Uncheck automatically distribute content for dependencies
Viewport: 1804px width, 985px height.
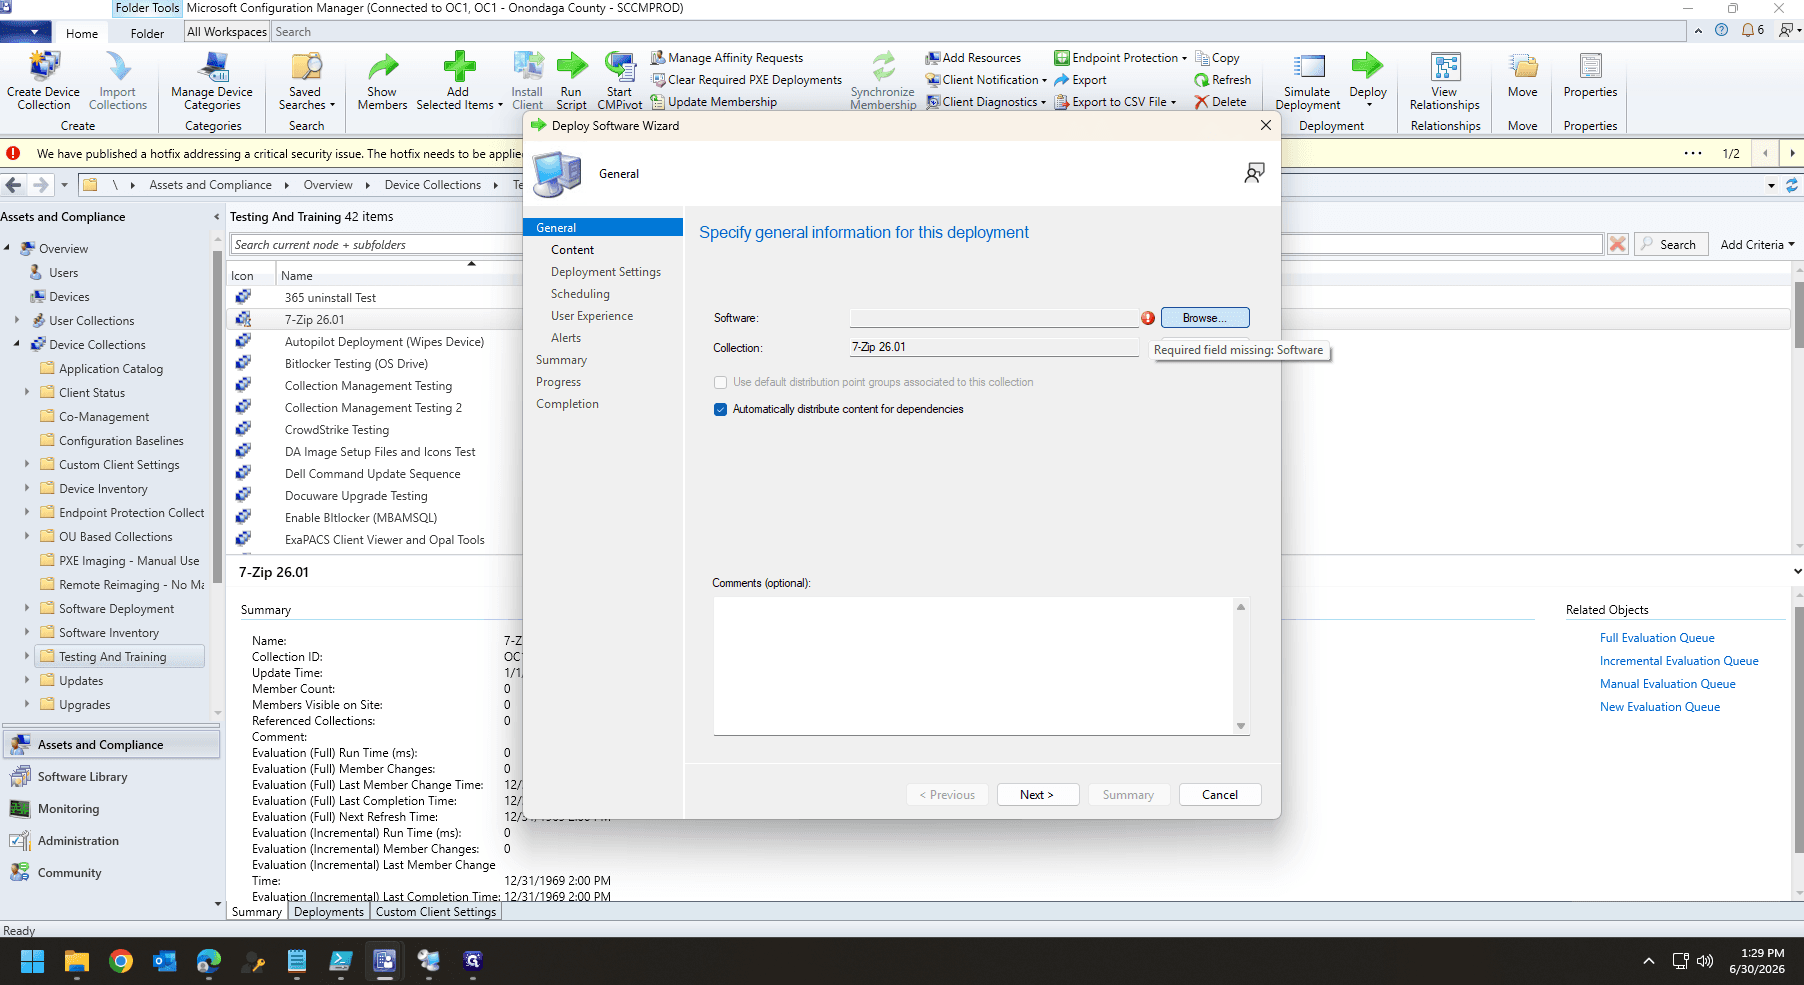720,409
